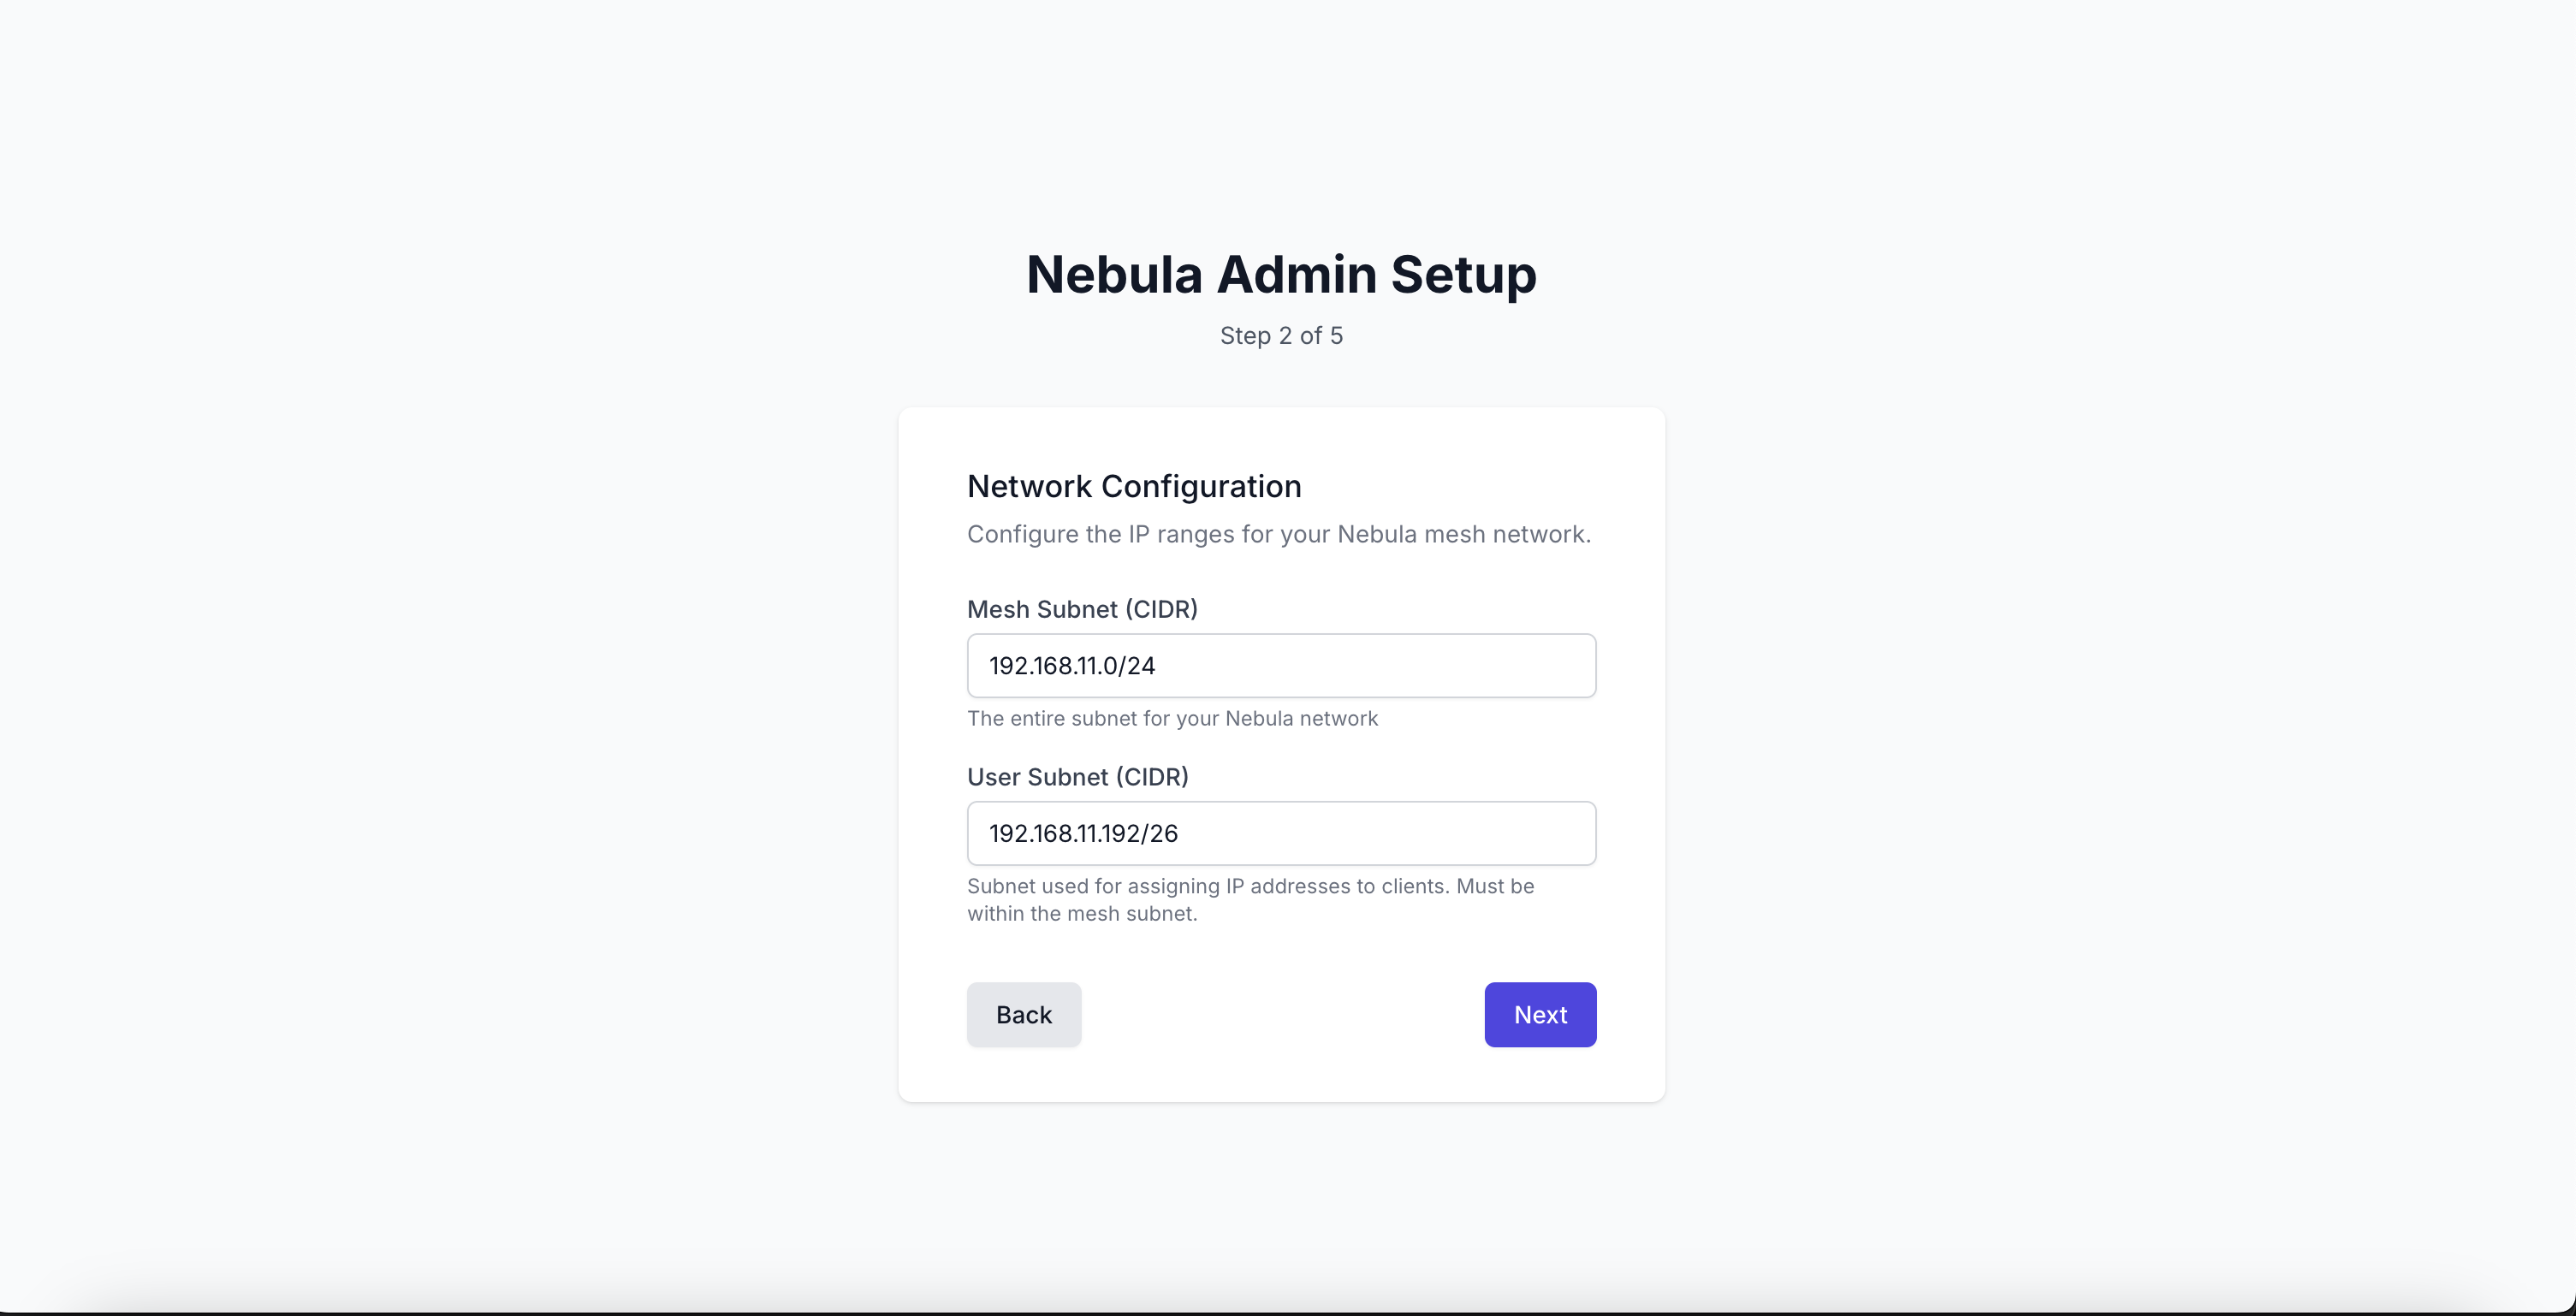The height and width of the screenshot is (1316, 2576).
Task: Click "within the mesh subnet." helper text line
Action: [1082, 913]
